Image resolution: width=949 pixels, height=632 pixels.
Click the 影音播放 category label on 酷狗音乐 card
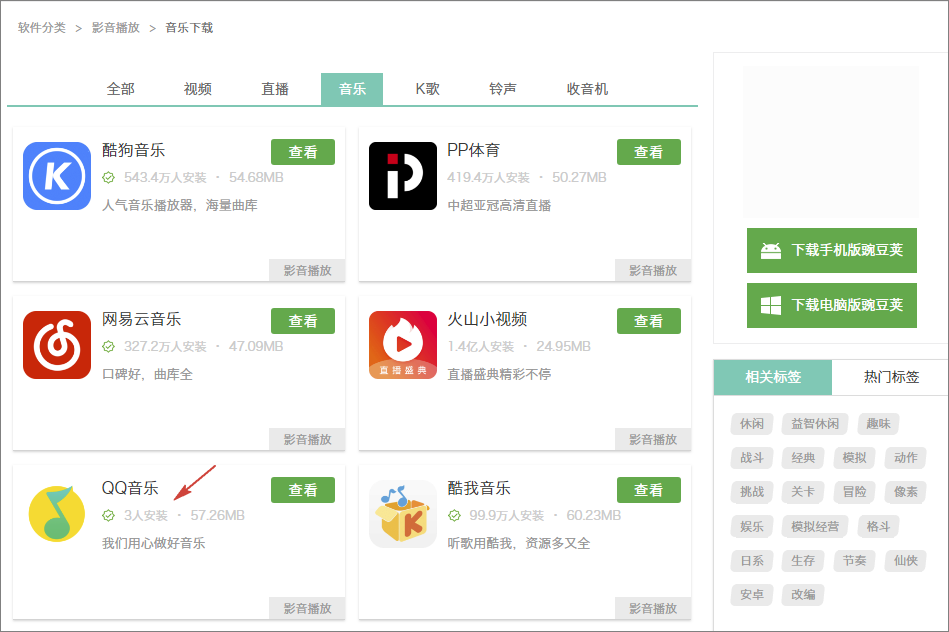307,271
